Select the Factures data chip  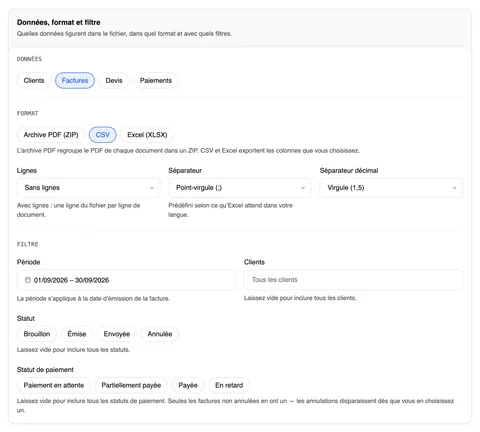(x=75, y=81)
